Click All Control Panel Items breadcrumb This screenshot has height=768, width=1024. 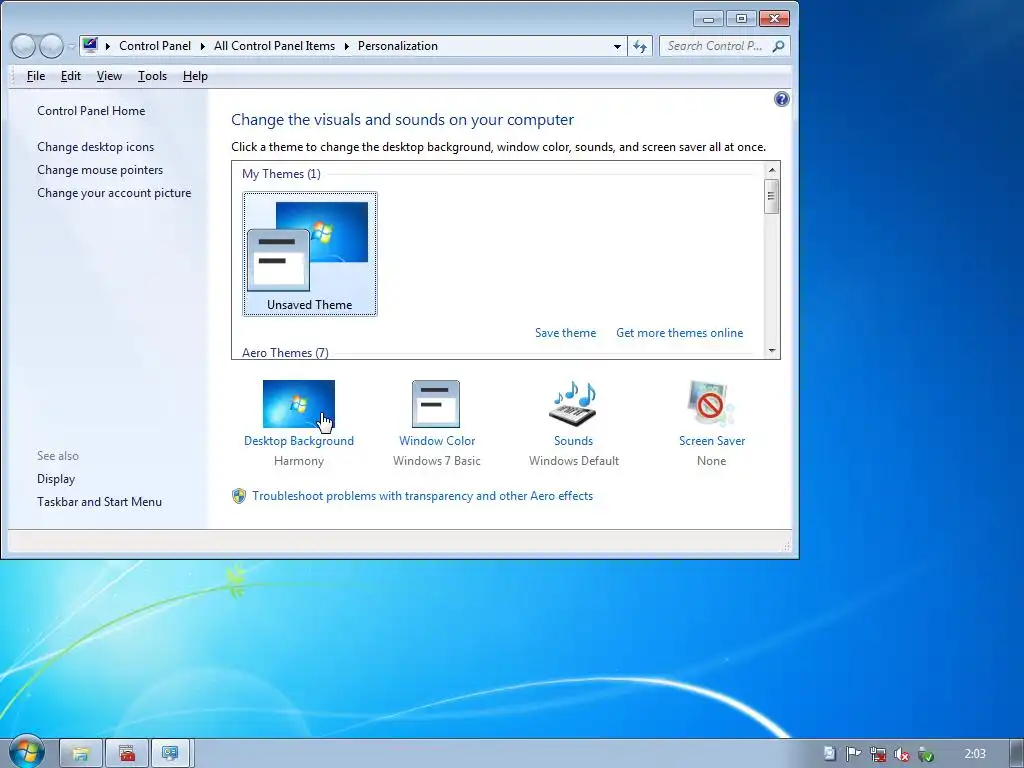(x=274, y=46)
